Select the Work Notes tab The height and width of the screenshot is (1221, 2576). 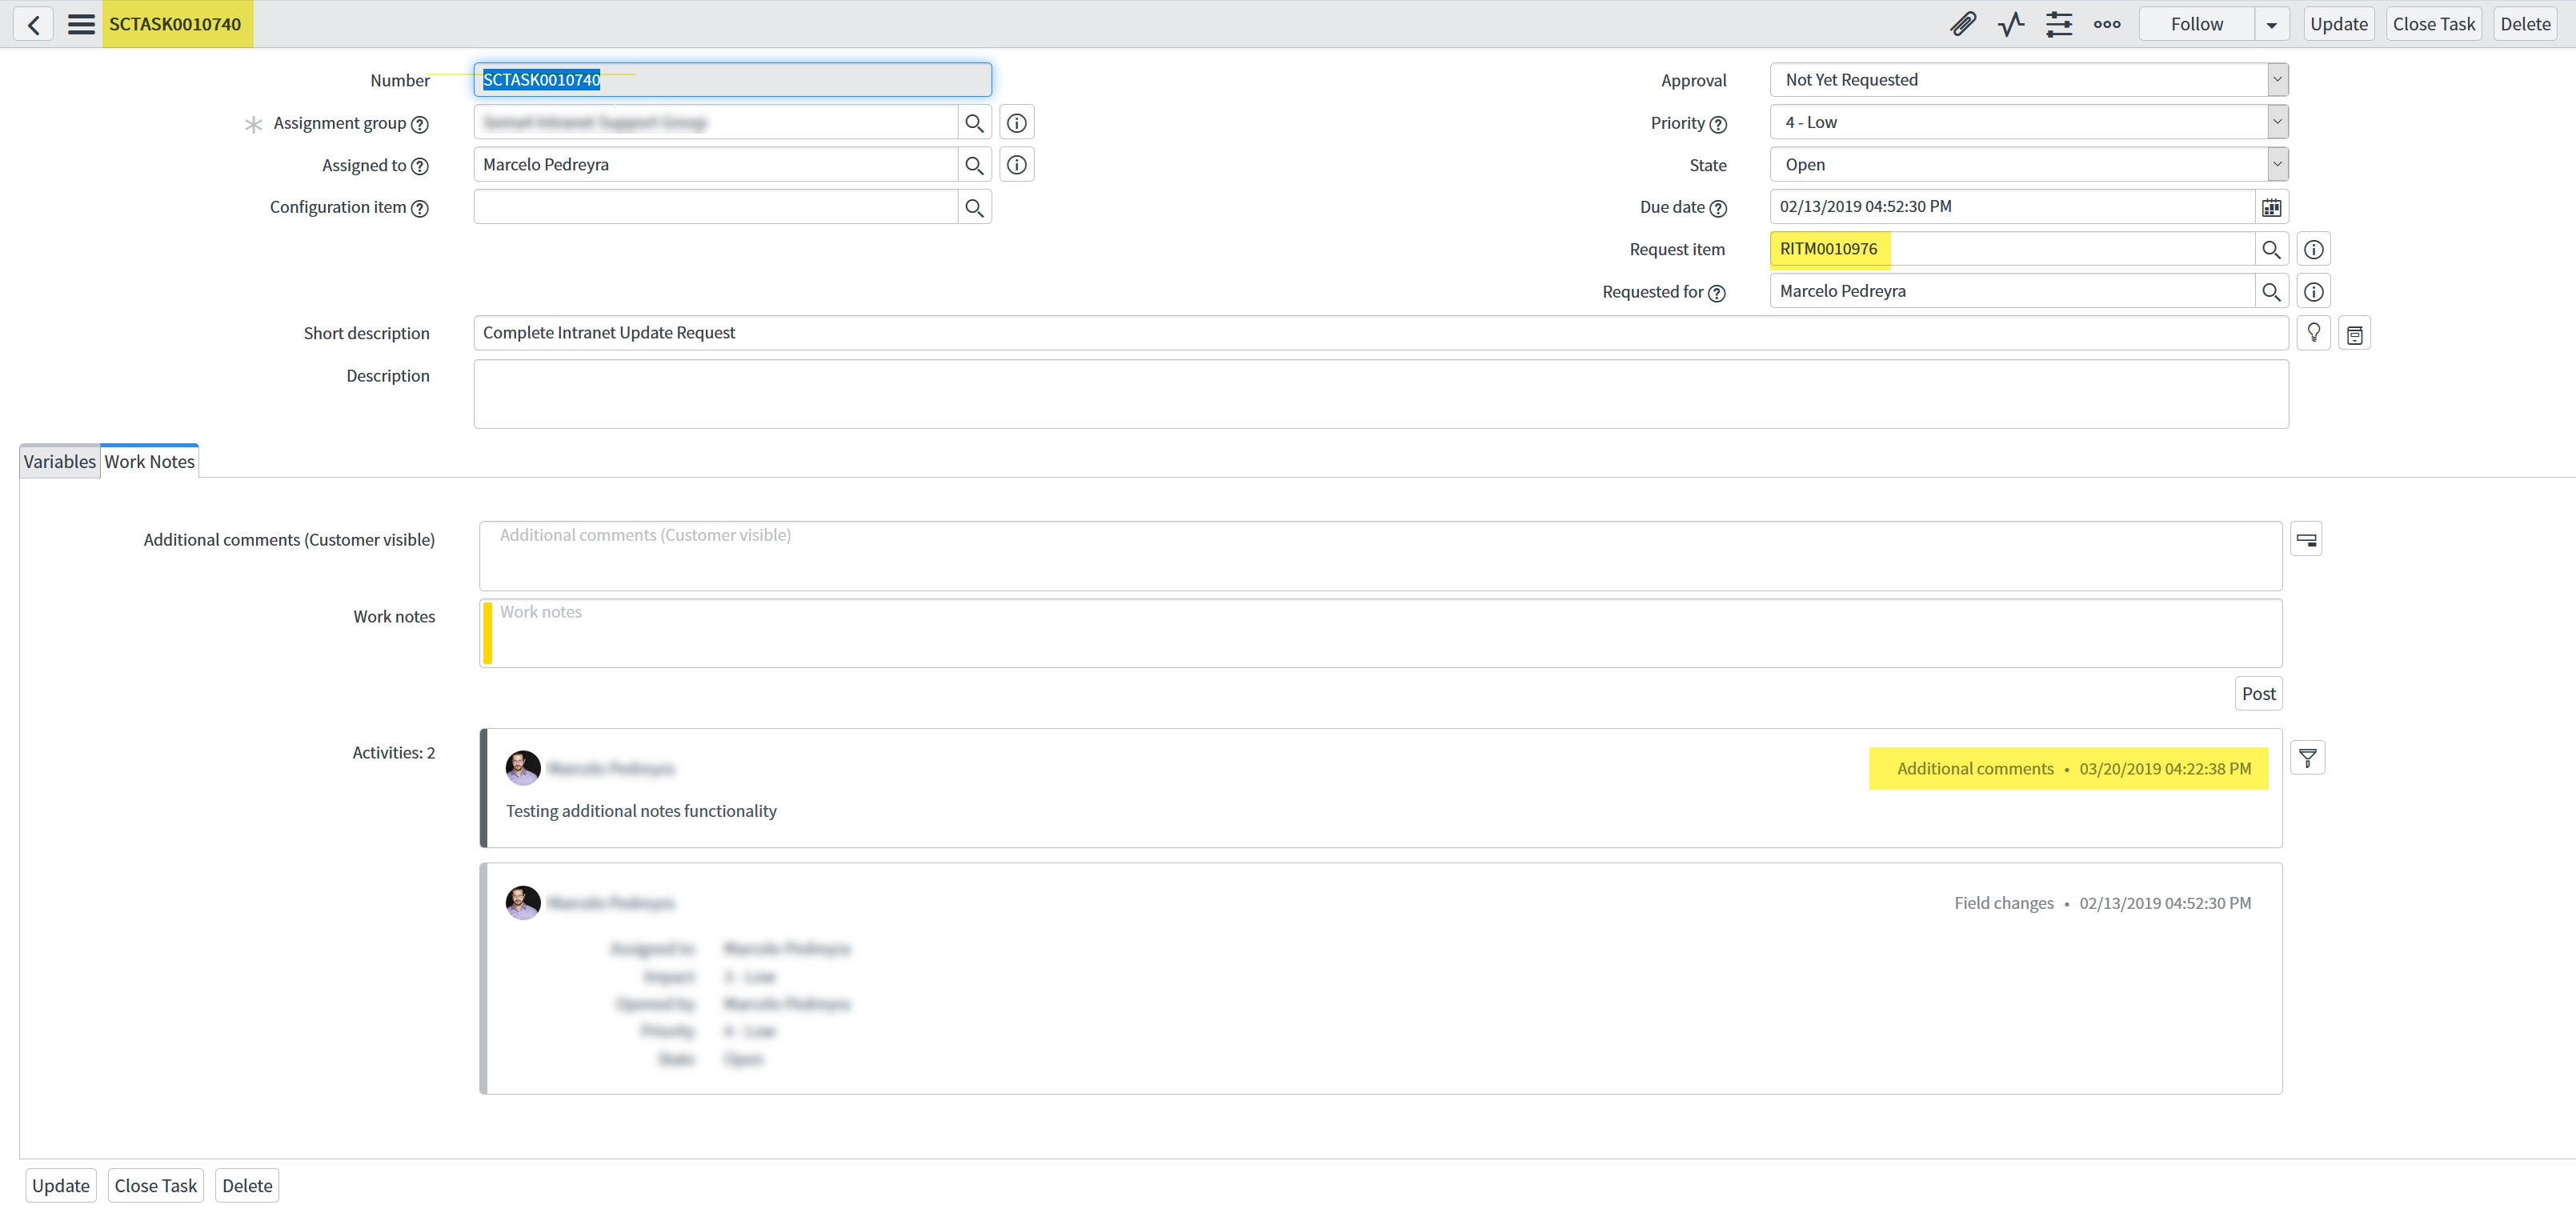coord(149,461)
